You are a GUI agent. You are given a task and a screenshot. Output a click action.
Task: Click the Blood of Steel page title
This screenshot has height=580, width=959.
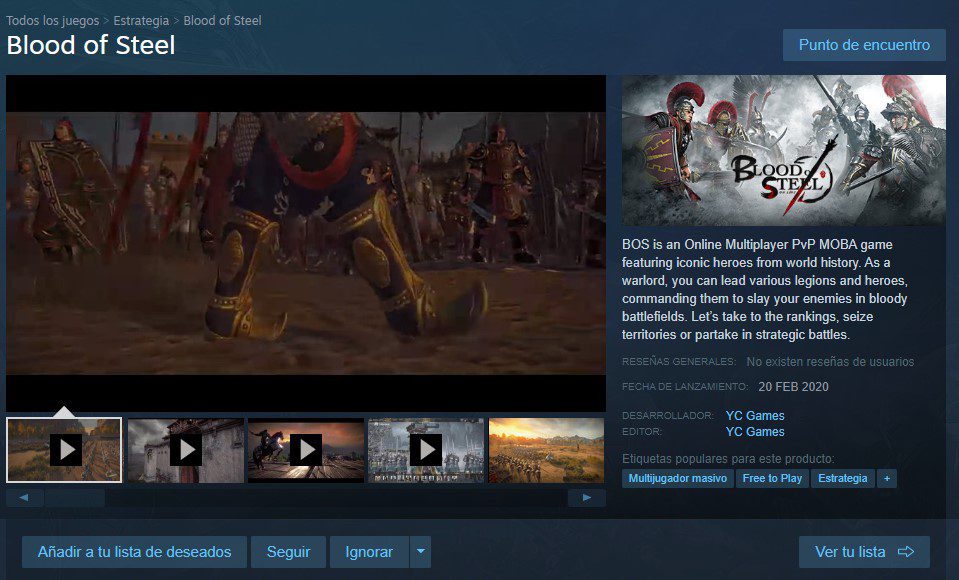tap(91, 45)
